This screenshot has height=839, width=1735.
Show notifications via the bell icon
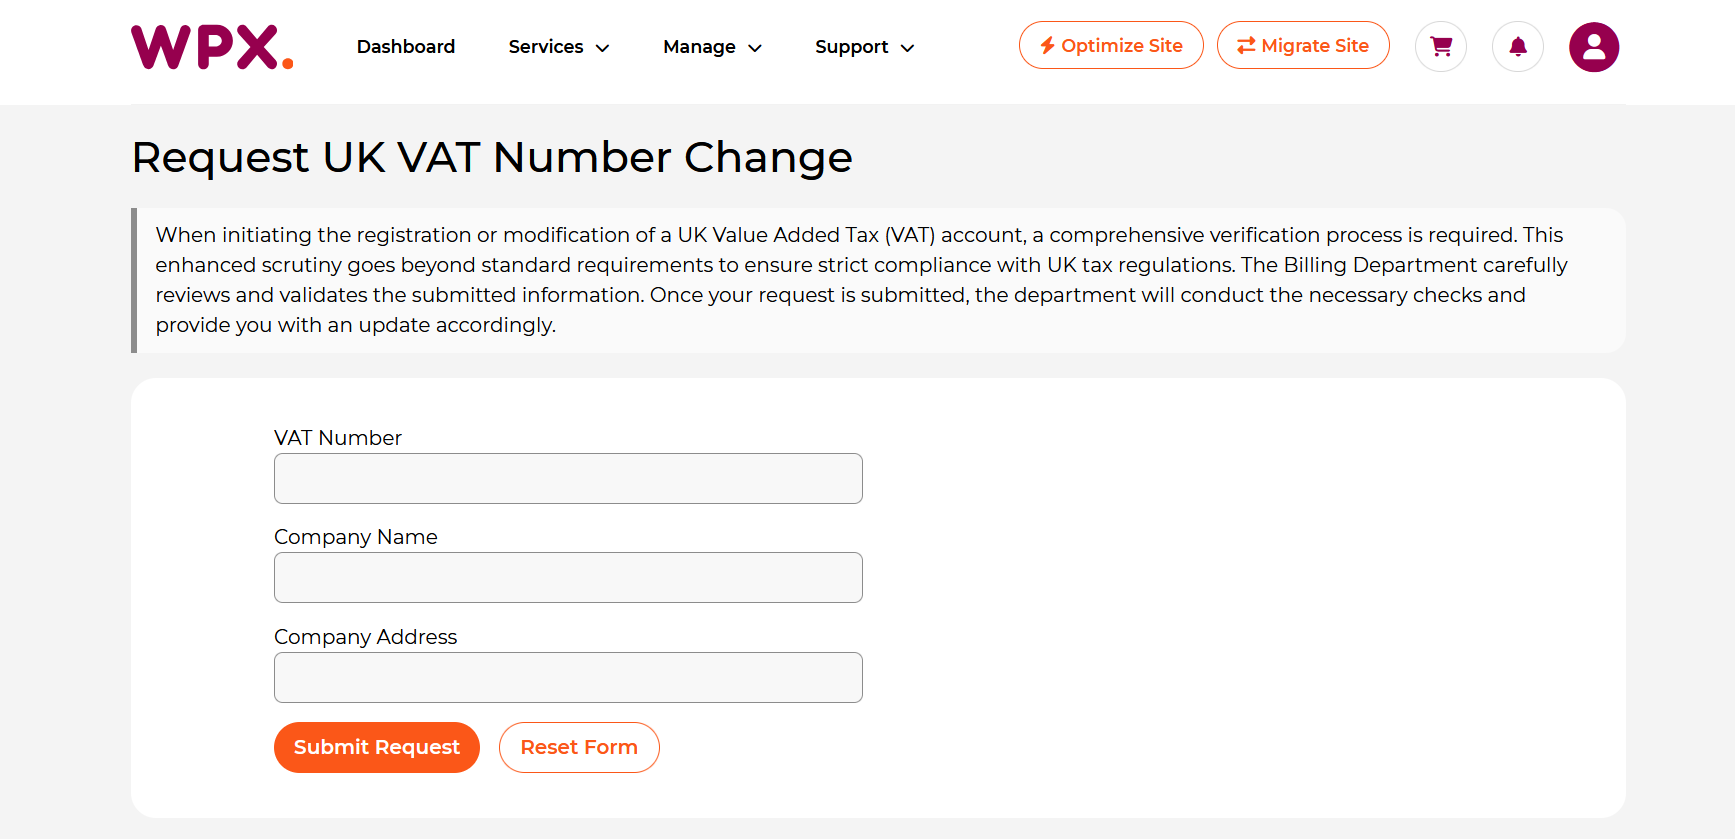tap(1518, 47)
